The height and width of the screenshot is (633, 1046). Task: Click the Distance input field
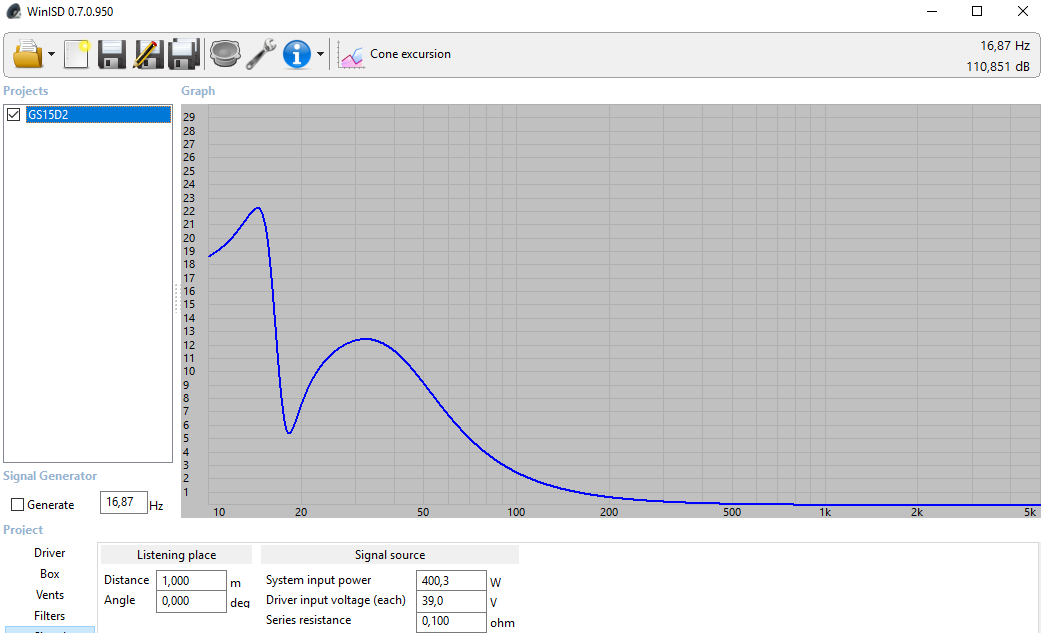pyautogui.click(x=191, y=581)
